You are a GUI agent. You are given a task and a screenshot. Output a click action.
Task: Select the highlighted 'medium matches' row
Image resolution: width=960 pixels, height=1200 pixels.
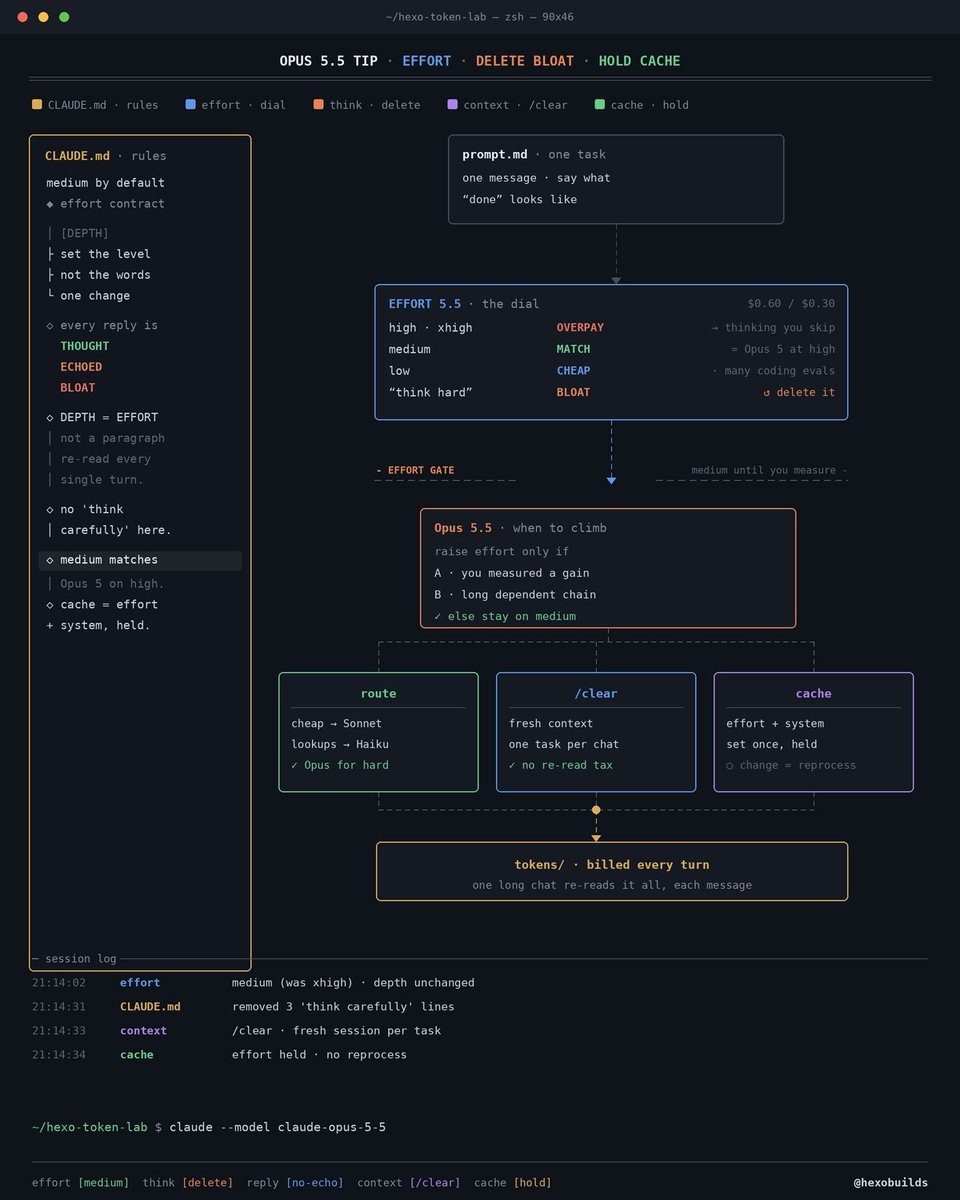pos(140,561)
